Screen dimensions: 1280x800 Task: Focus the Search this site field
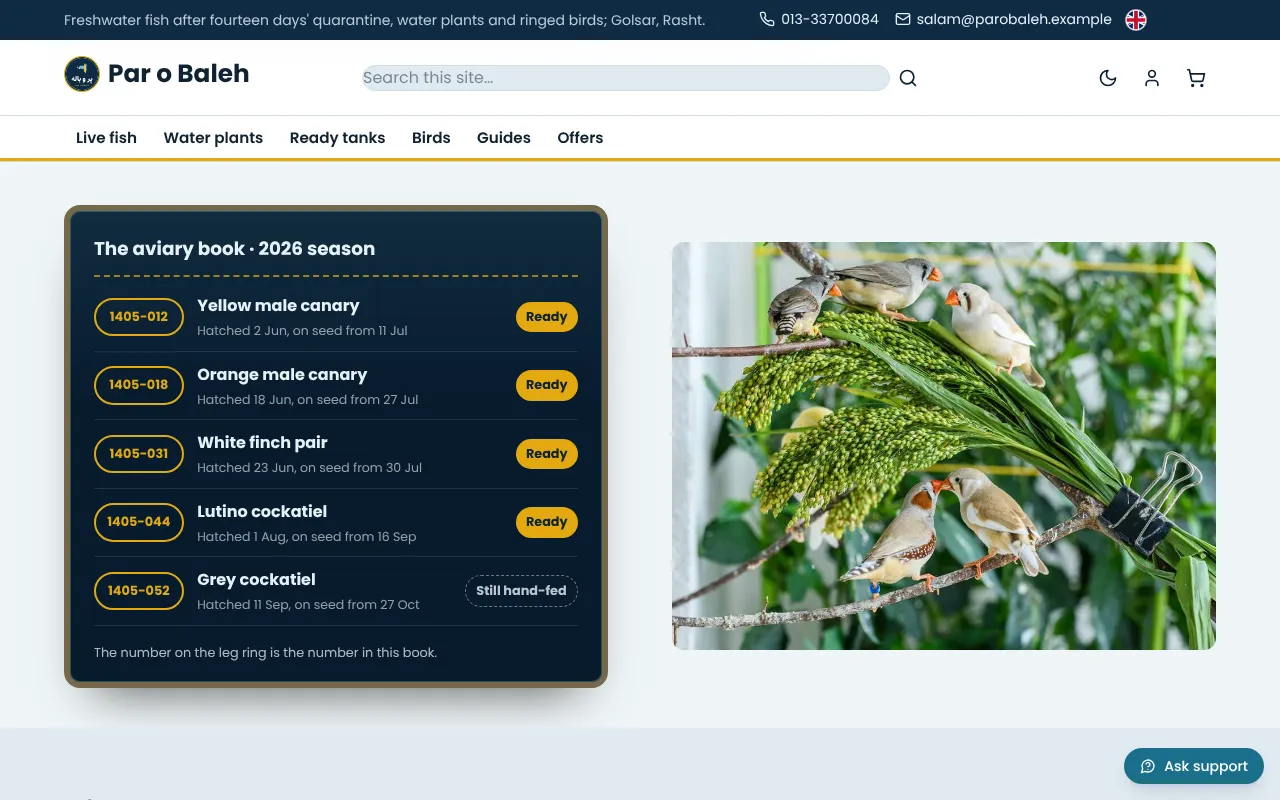click(626, 78)
